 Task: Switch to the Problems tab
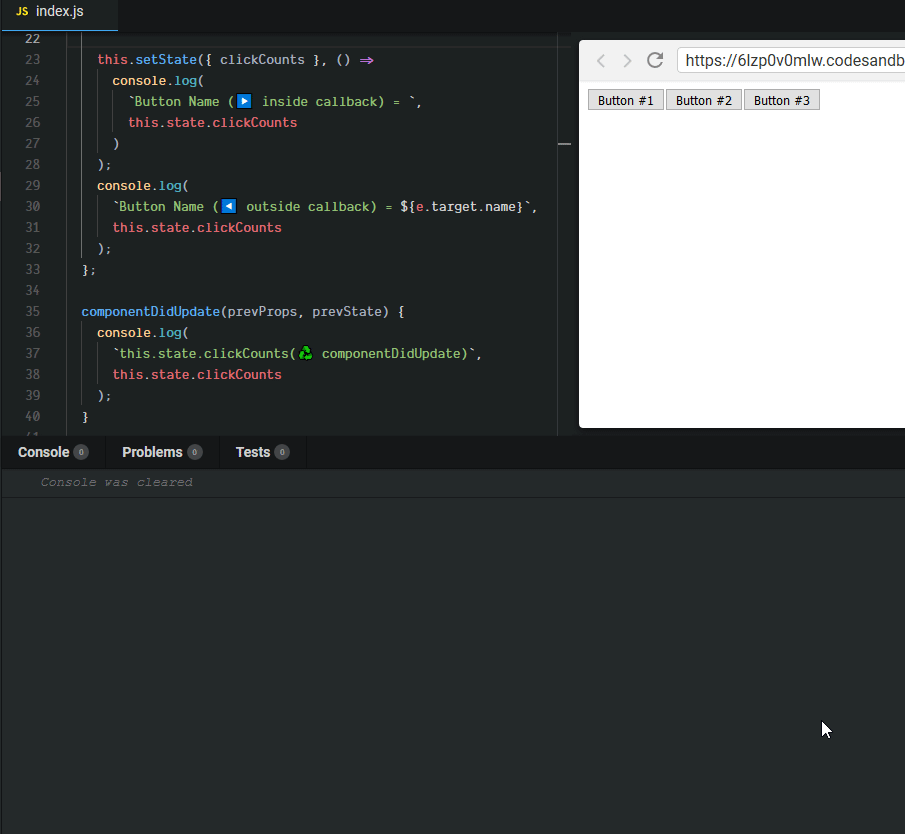tap(152, 452)
